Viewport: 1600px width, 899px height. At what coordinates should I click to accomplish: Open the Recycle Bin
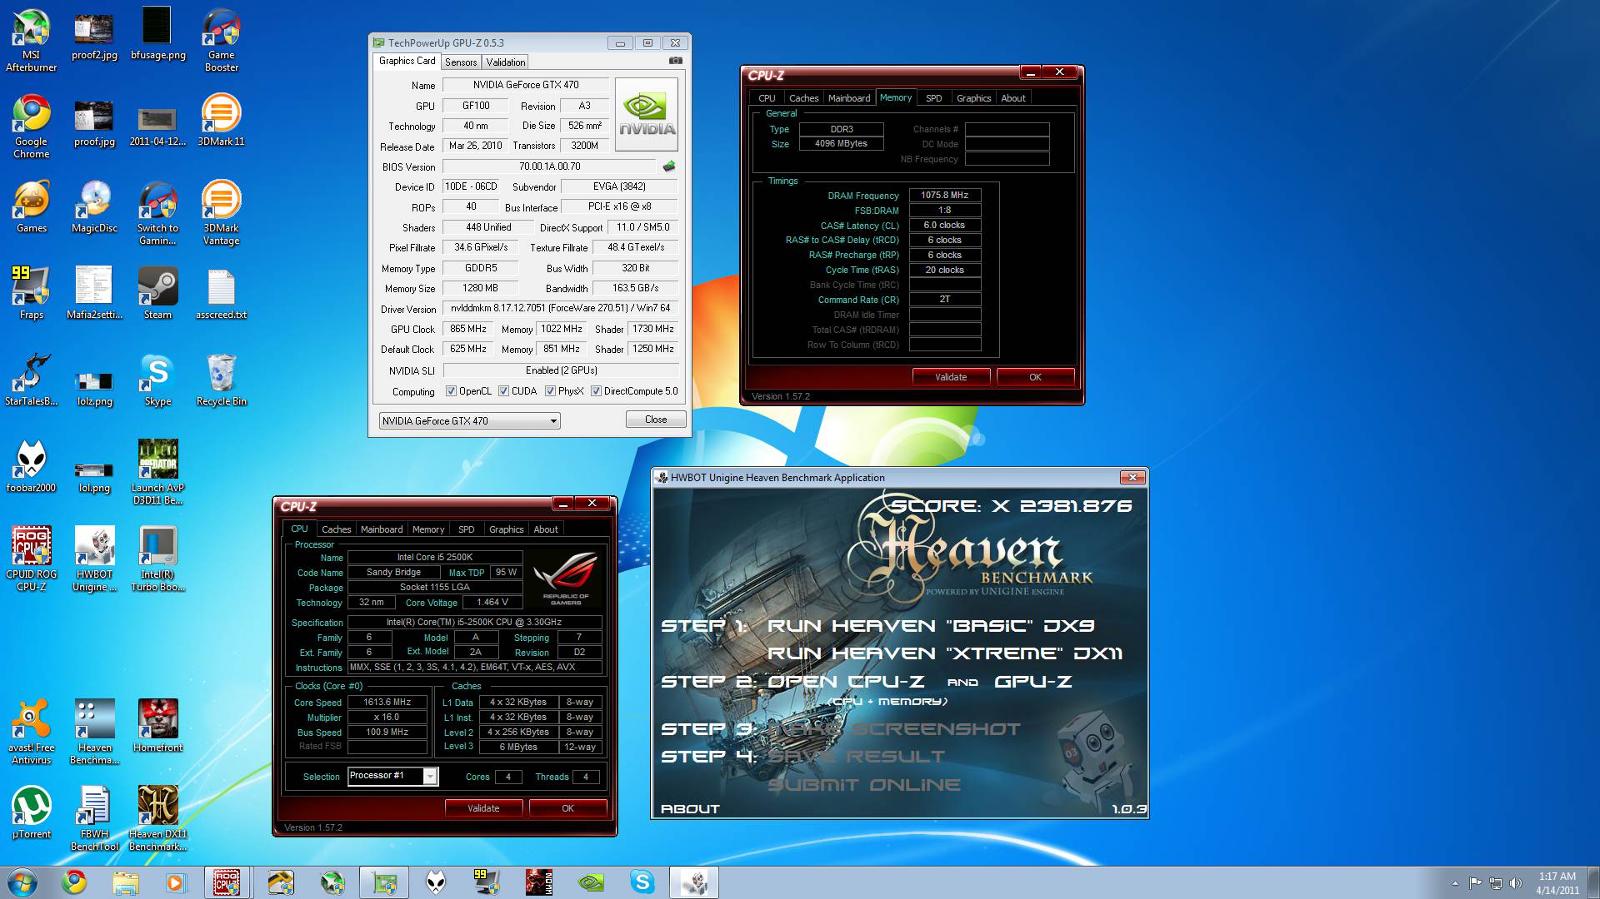(221, 380)
